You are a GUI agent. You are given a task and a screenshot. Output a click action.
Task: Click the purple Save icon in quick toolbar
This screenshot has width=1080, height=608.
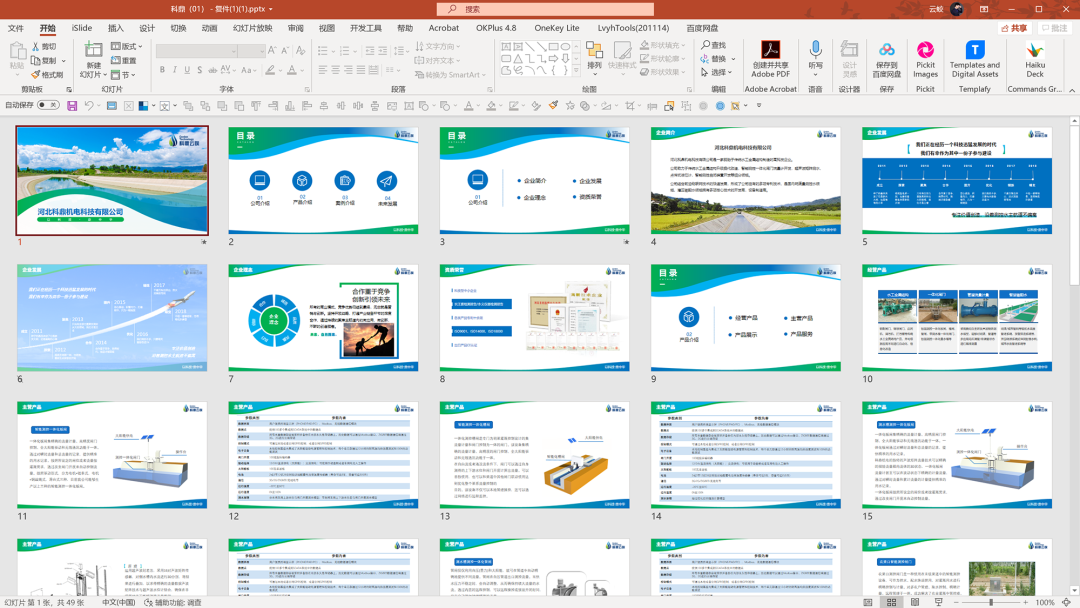pyautogui.click(x=72, y=106)
